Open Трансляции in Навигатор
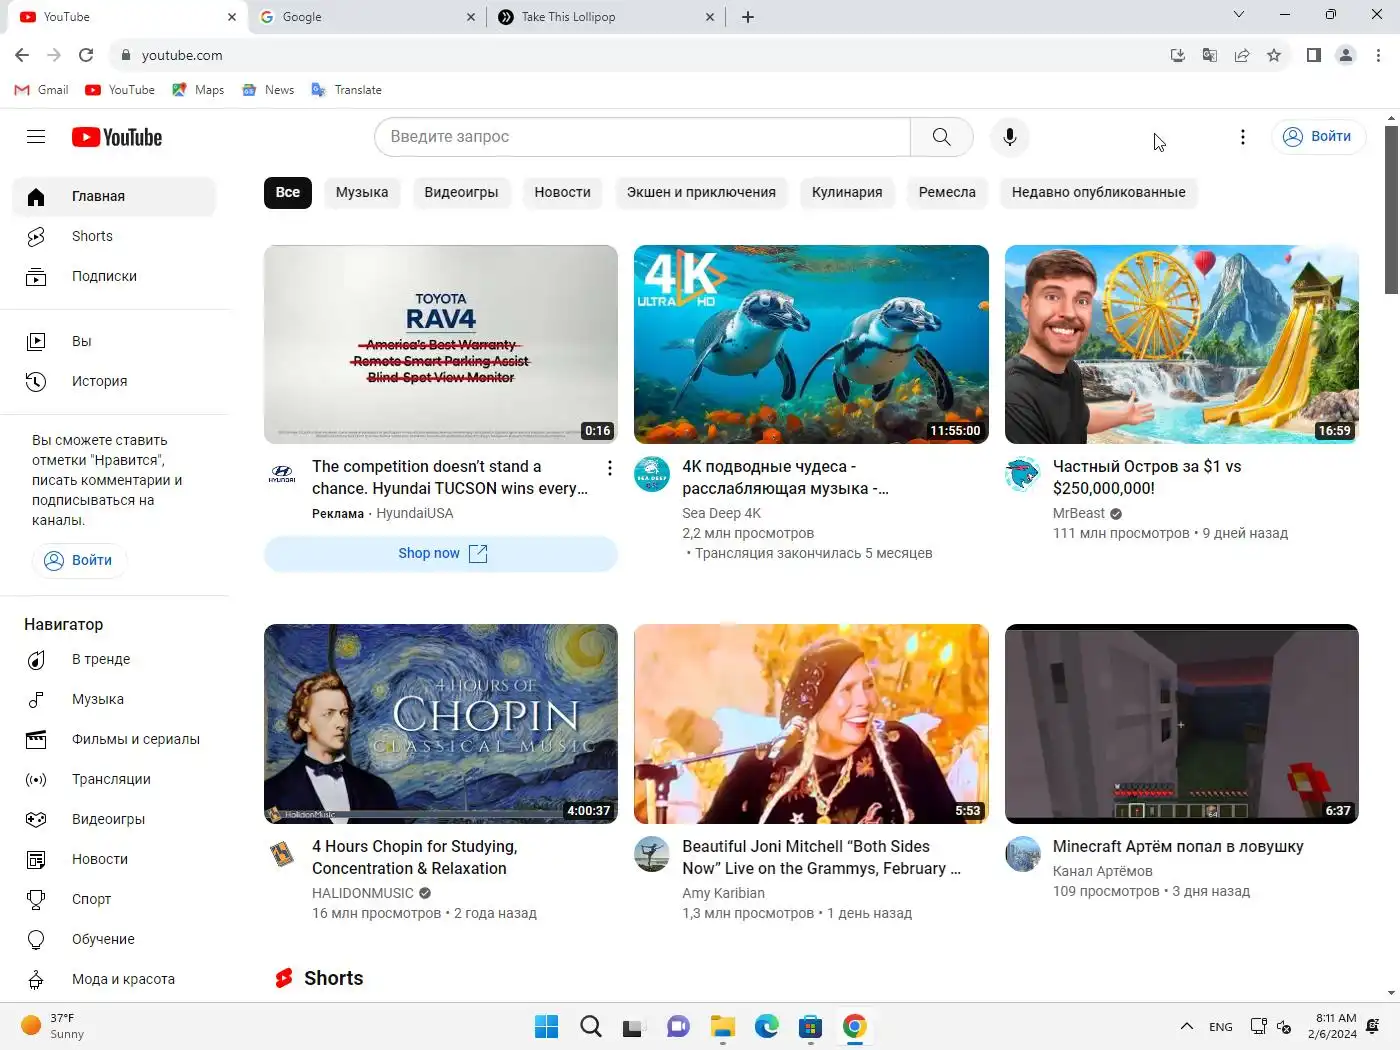This screenshot has height=1050, width=1400. (114, 779)
